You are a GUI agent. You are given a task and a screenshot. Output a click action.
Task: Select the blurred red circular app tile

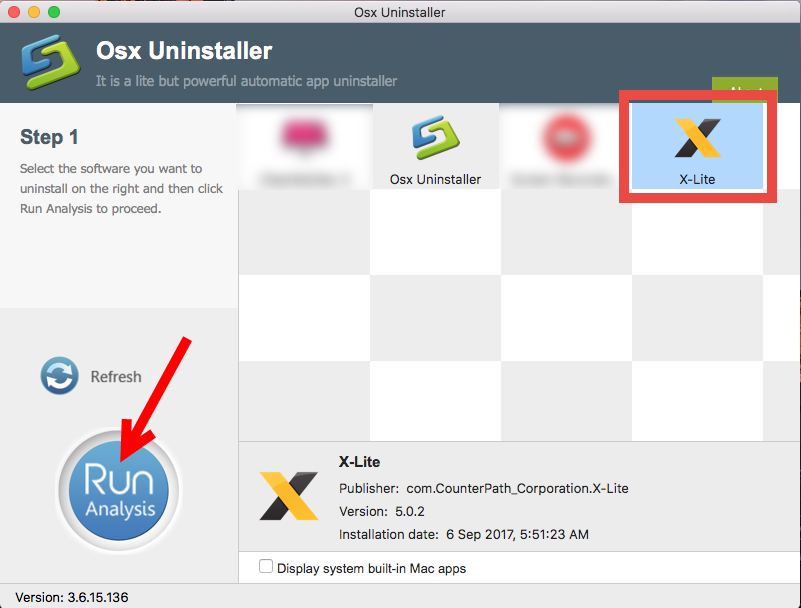[x=566, y=147]
